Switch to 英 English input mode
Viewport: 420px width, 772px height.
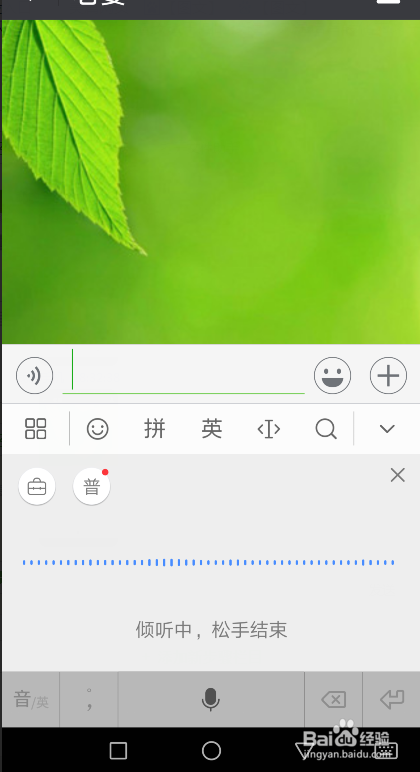(x=212, y=429)
